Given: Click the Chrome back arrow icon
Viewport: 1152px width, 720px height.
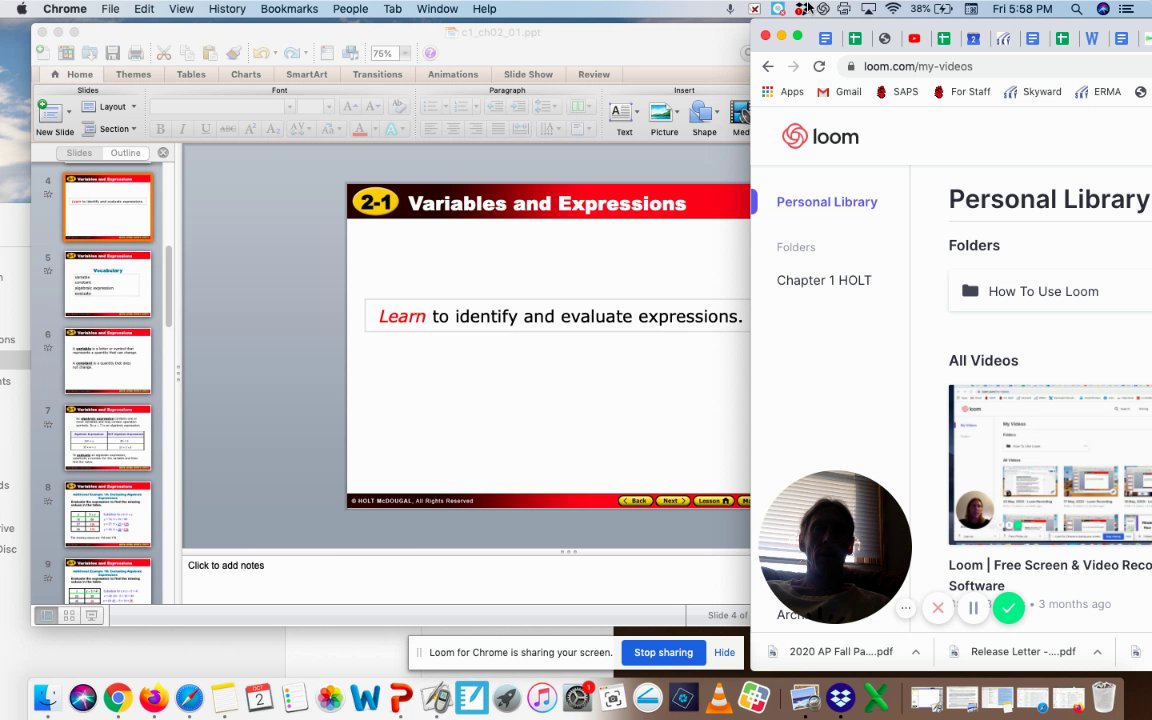Looking at the screenshot, I should (768, 66).
